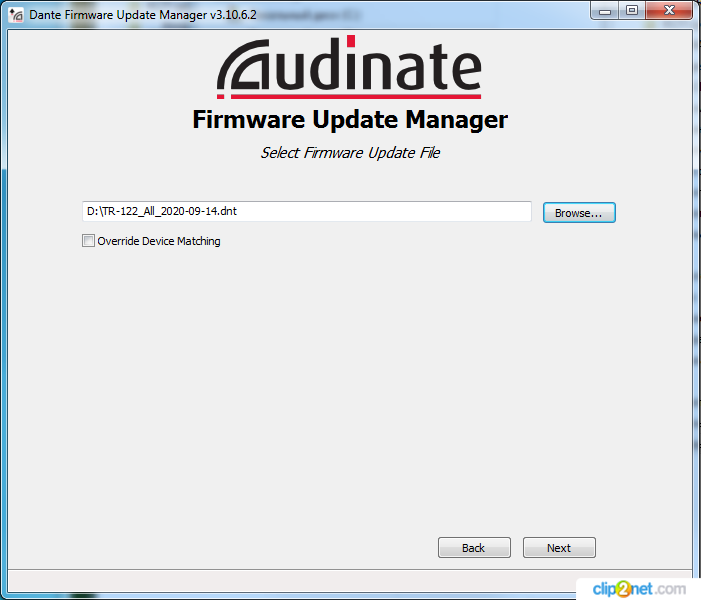Viewport: 701px width, 600px height.
Task: Click the Select Firmware Update File subtitle
Action: tap(350, 153)
